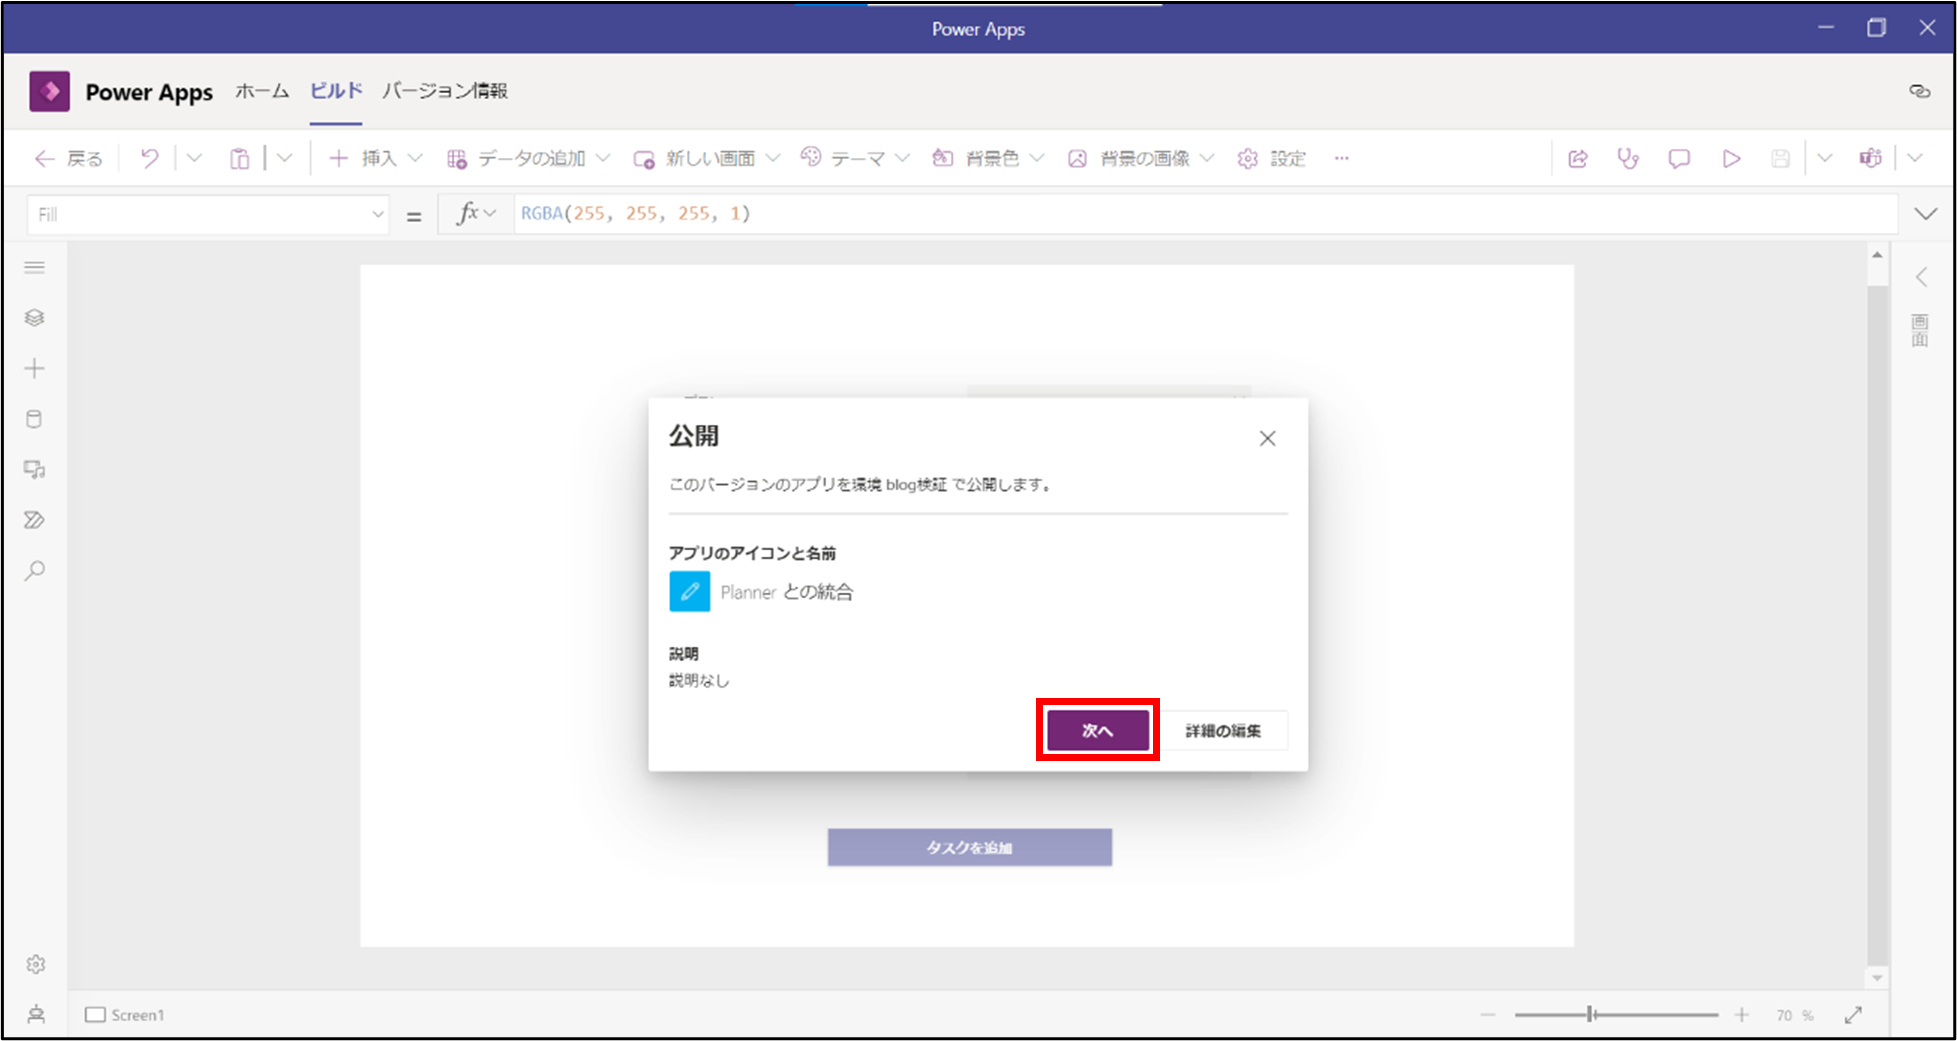Click the 画面 label in right pane

coord(1920,330)
